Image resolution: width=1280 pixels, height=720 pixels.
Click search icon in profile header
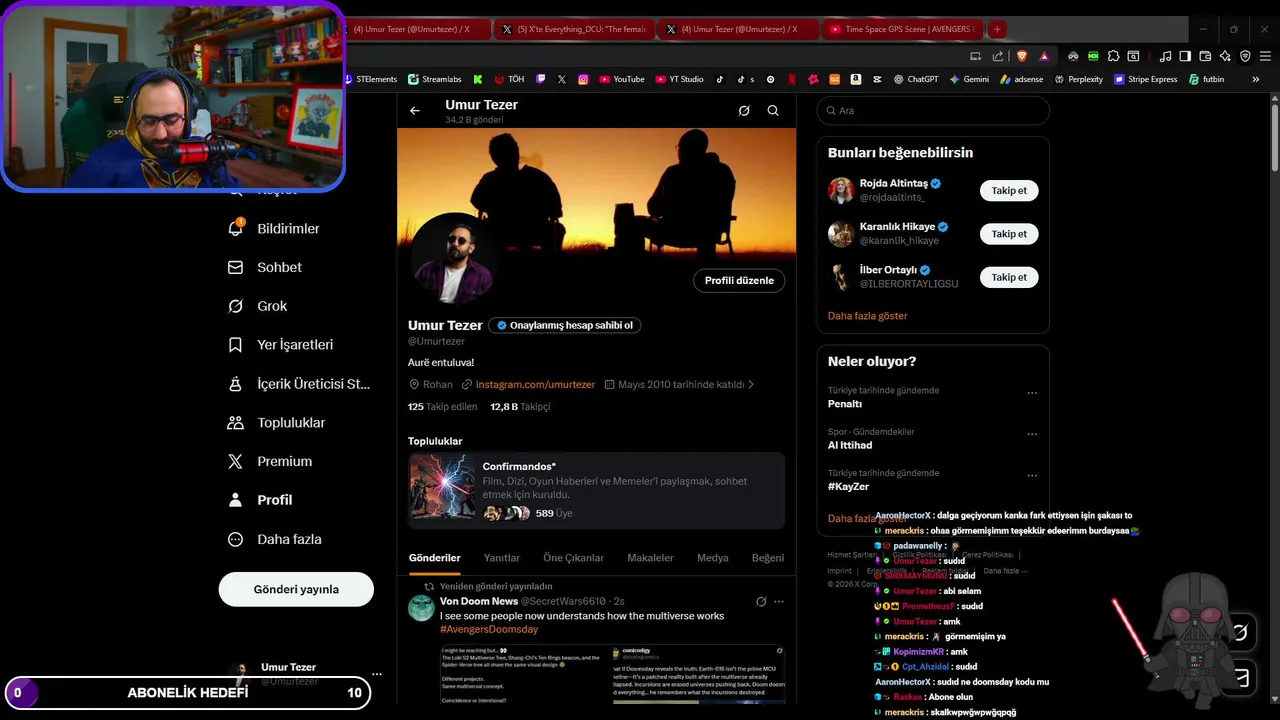(773, 111)
